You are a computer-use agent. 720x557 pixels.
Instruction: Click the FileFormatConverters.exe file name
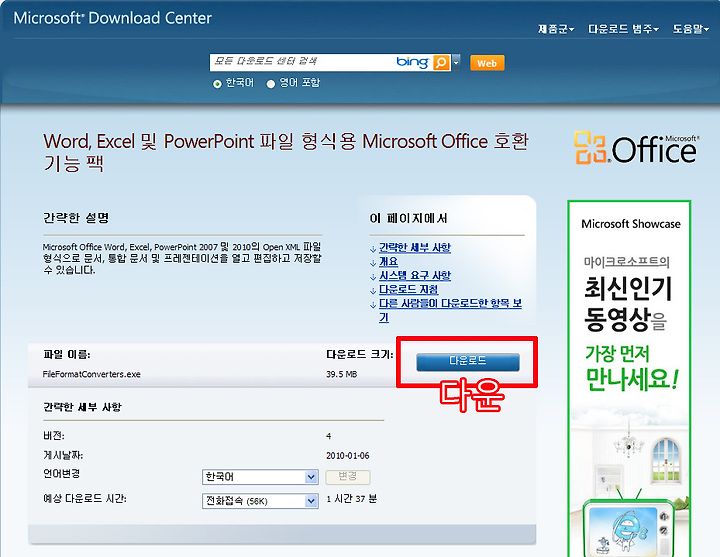pyautogui.click(x=91, y=374)
